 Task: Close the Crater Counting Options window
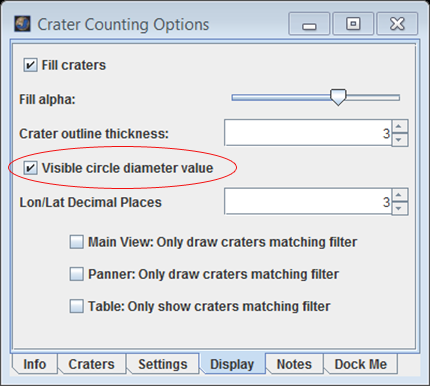coord(397,24)
